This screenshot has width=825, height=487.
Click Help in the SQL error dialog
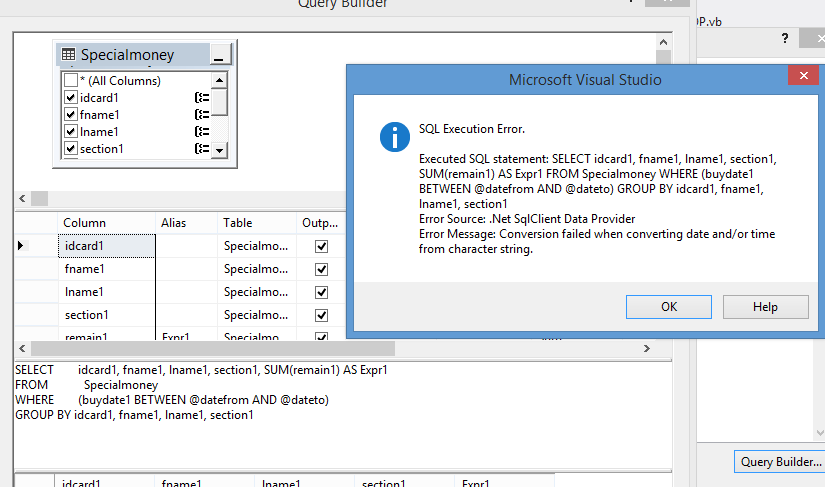[766, 307]
